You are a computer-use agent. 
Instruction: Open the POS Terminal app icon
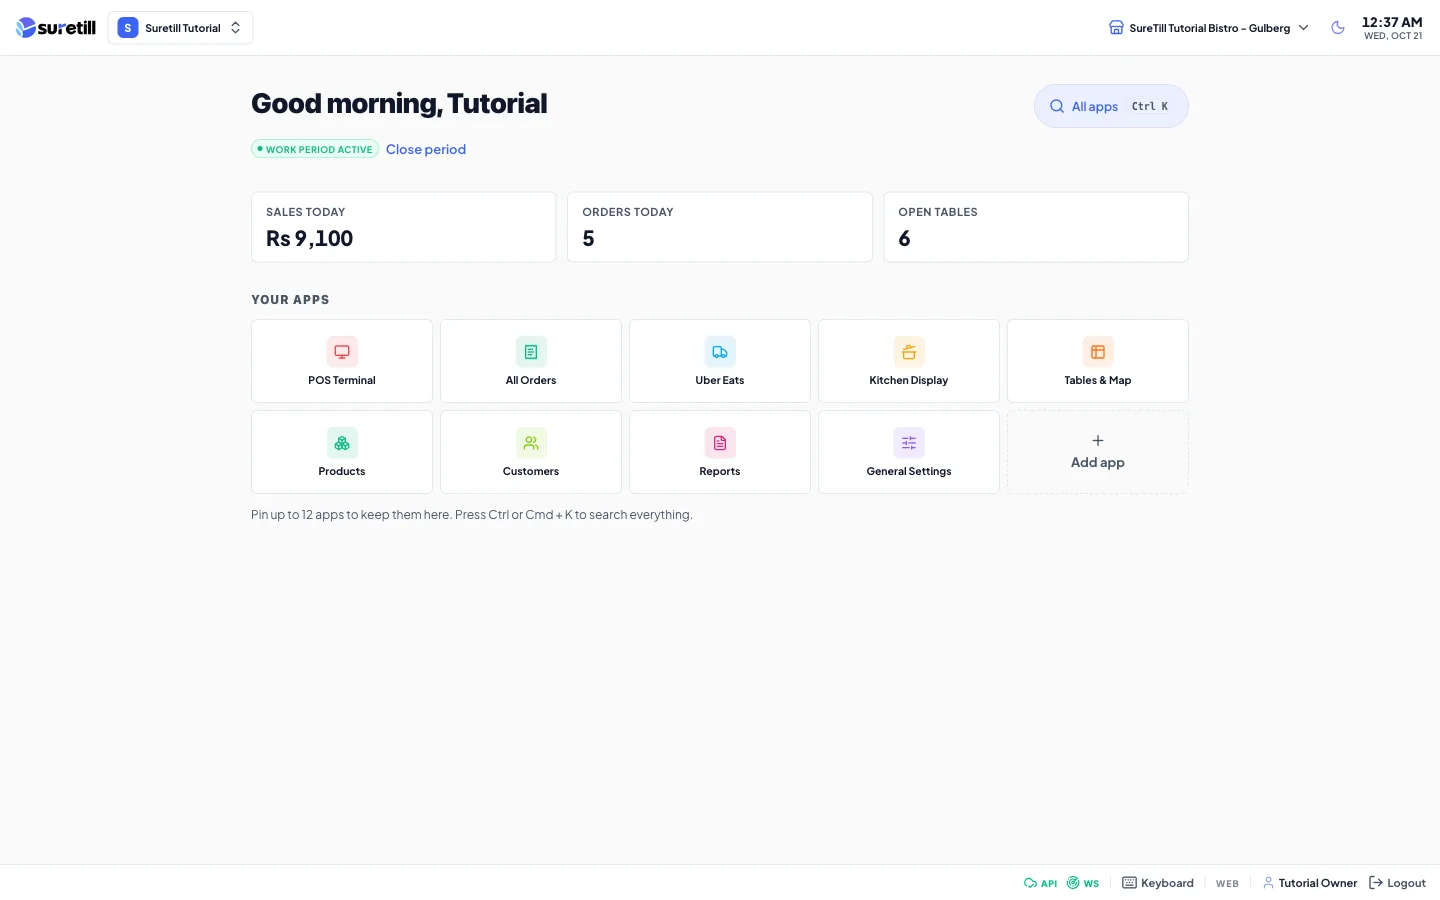click(342, 352)
